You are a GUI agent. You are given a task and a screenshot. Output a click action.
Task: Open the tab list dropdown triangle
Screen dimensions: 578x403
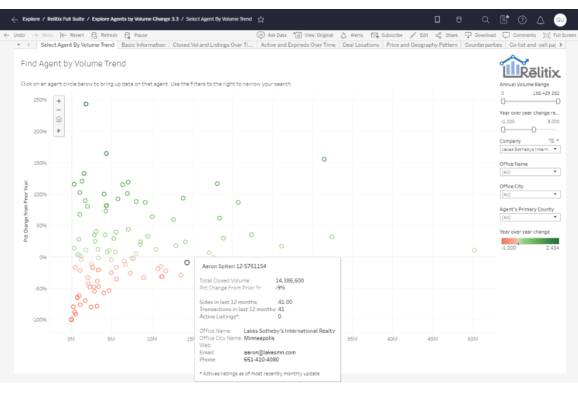(x=18, y=45)
